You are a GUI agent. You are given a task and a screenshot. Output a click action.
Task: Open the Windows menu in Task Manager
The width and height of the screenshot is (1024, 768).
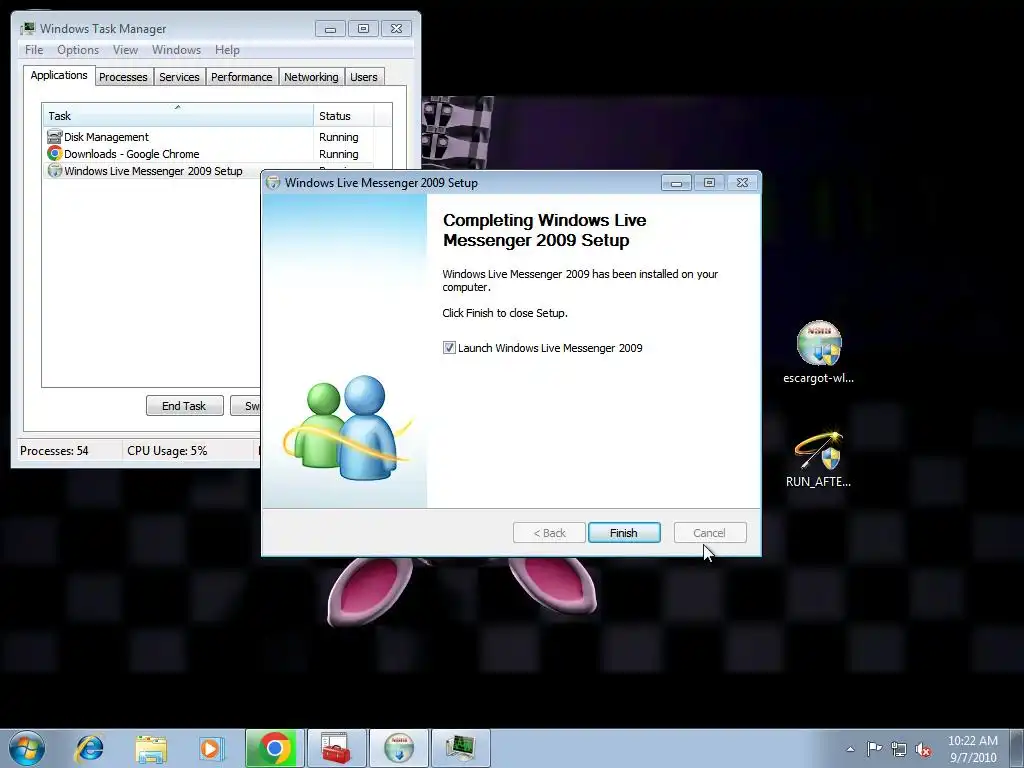pos(176,50)
